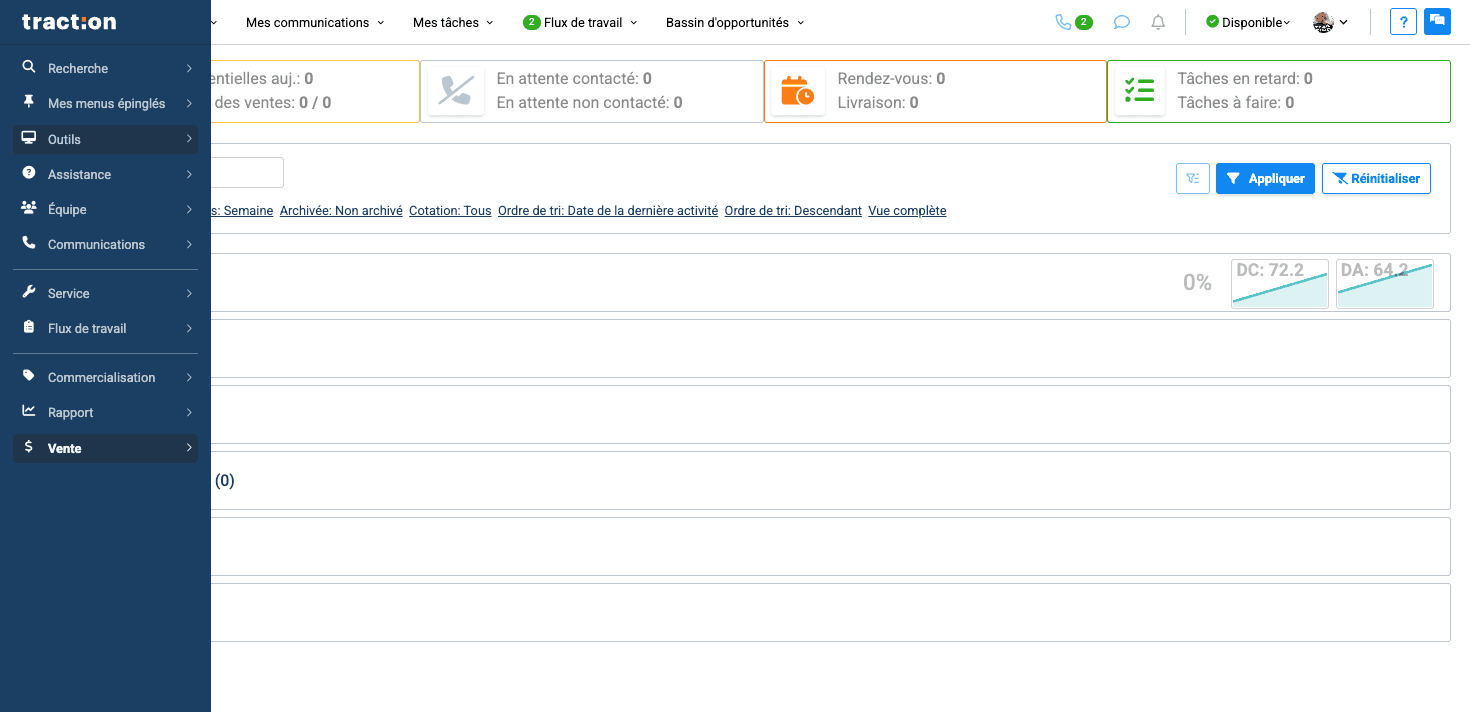This screenshot has width=1470, height=712.
Task: Open the Flux de travail top menu
Action: pyautogui.click(x=580, y=22)
